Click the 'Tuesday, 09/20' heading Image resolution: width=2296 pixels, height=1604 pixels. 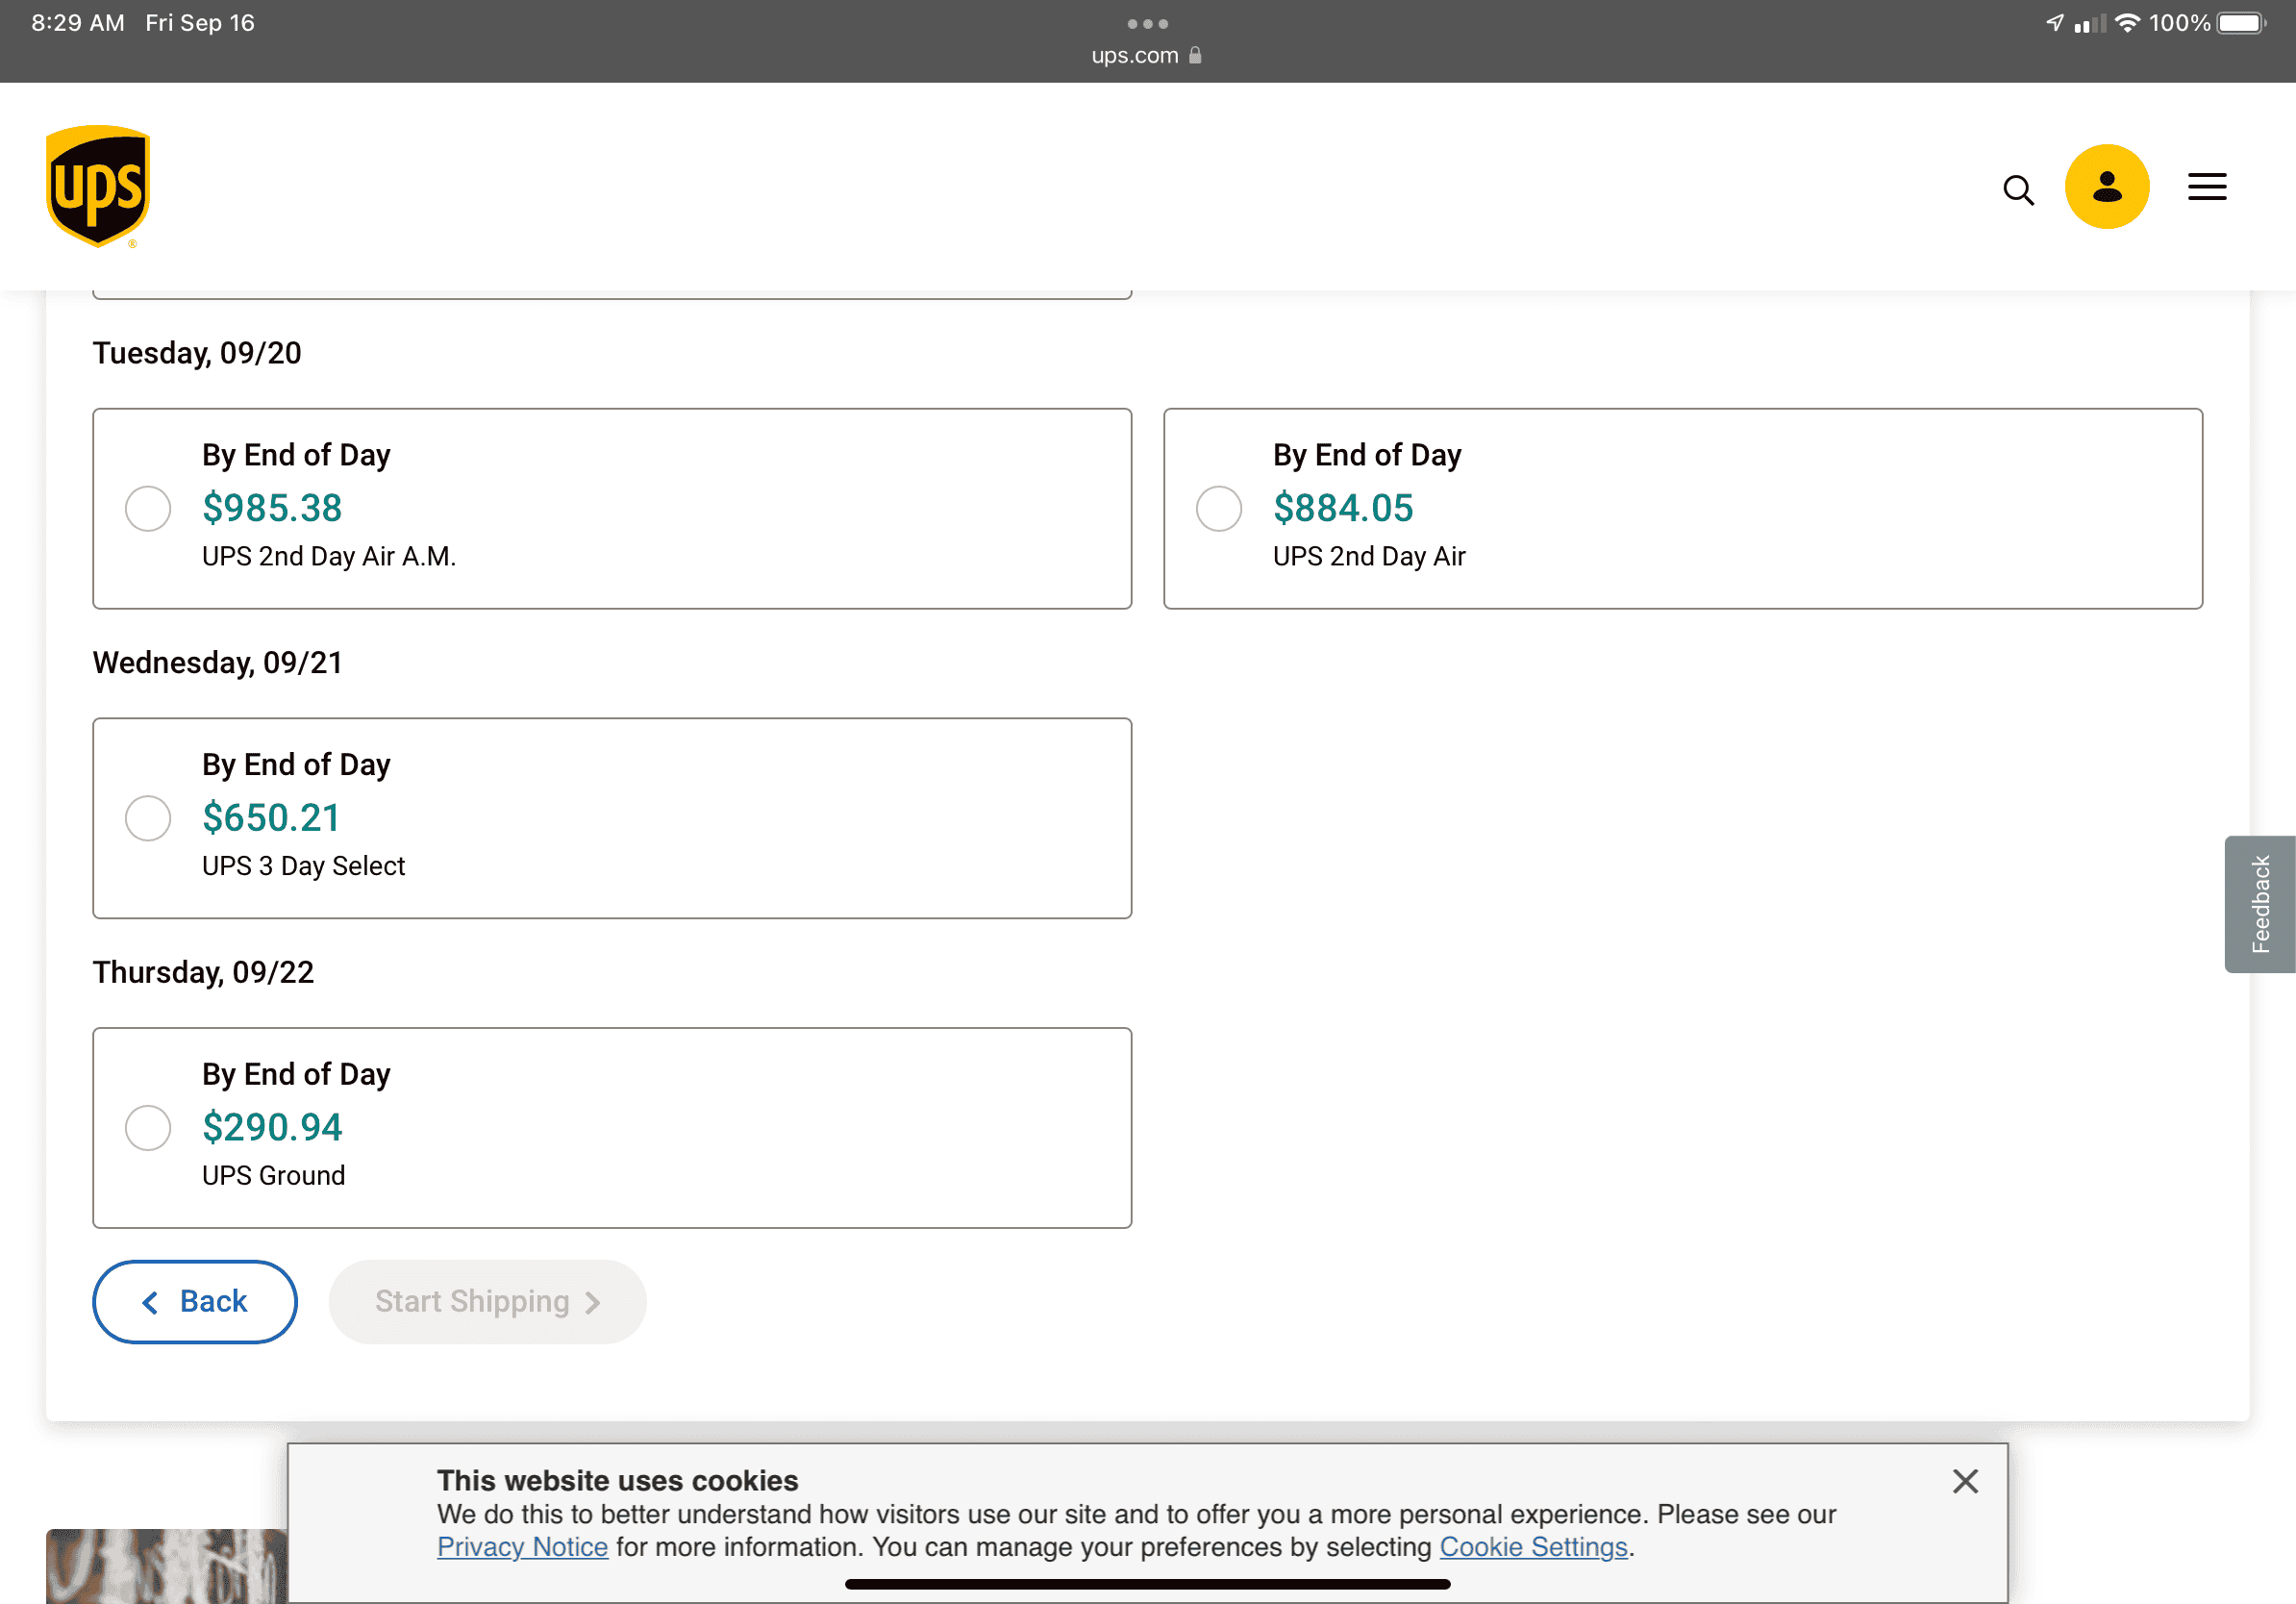[x=197, y=353]
